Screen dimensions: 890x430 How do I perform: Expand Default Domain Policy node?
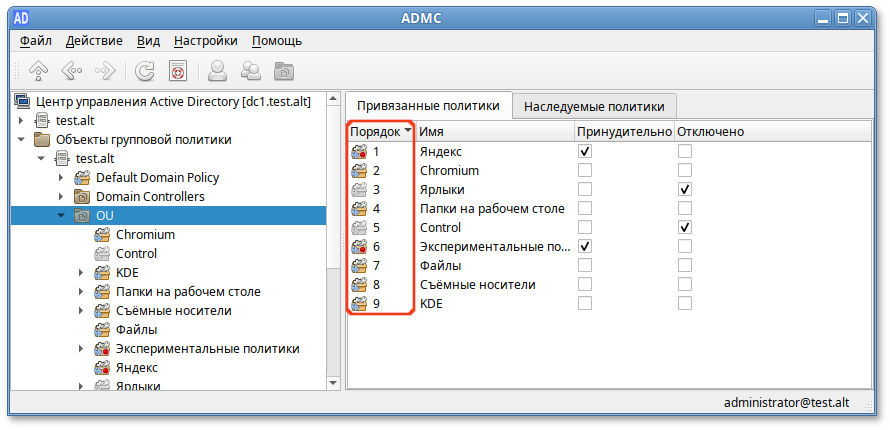[61, 178]
